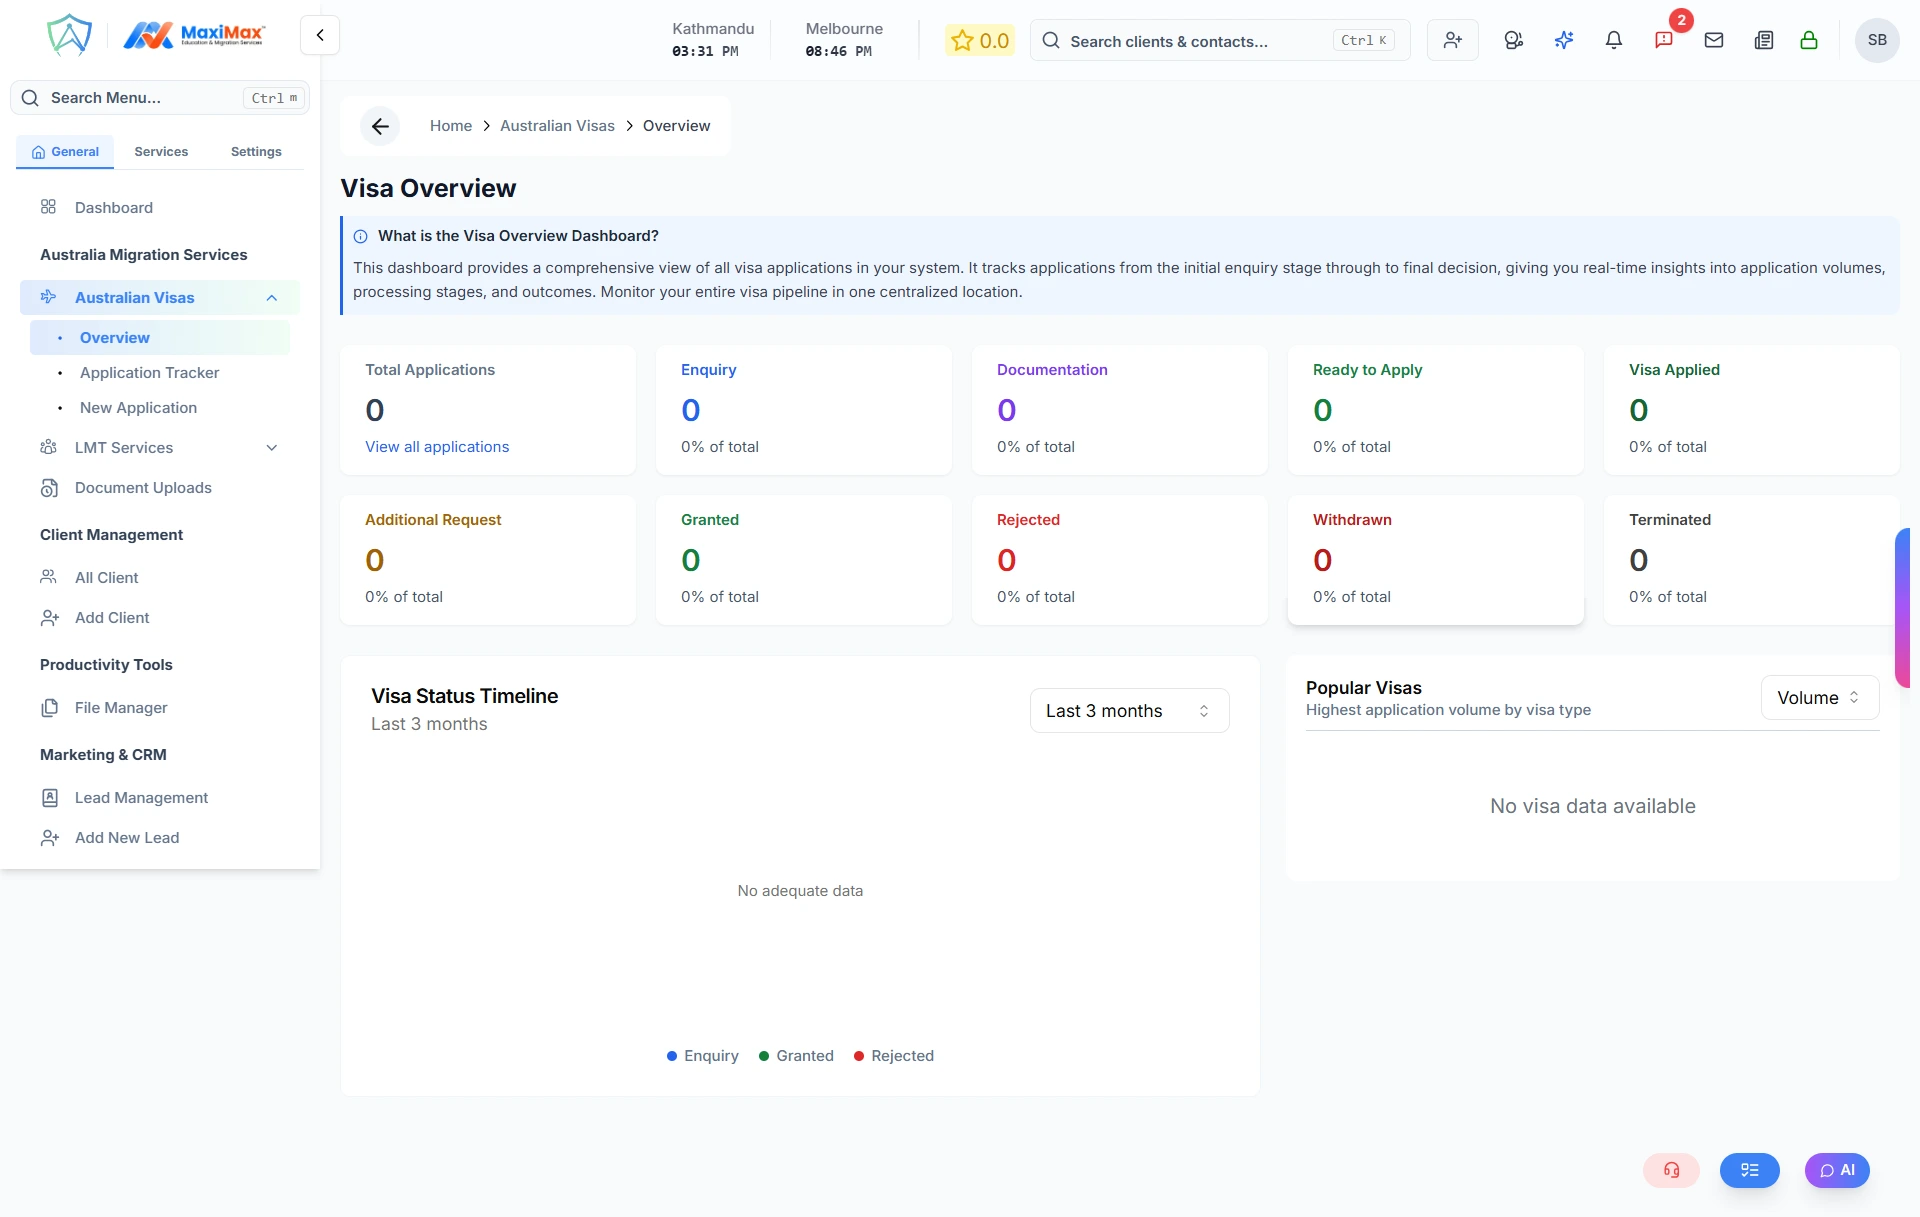Collapse the sidebar with the back chevron

(x=319, y=34)
